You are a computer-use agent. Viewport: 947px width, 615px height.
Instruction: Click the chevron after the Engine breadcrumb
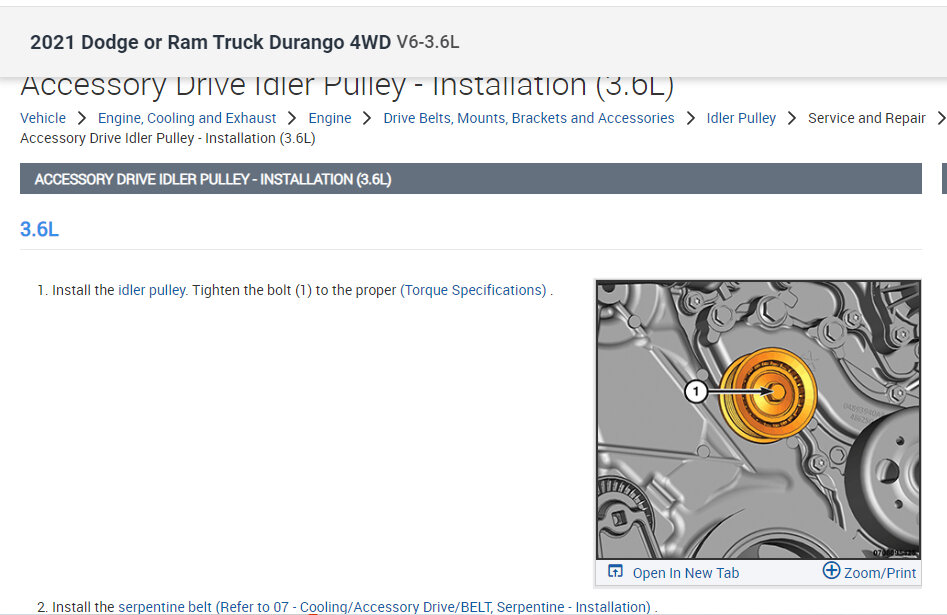[367, 118]
